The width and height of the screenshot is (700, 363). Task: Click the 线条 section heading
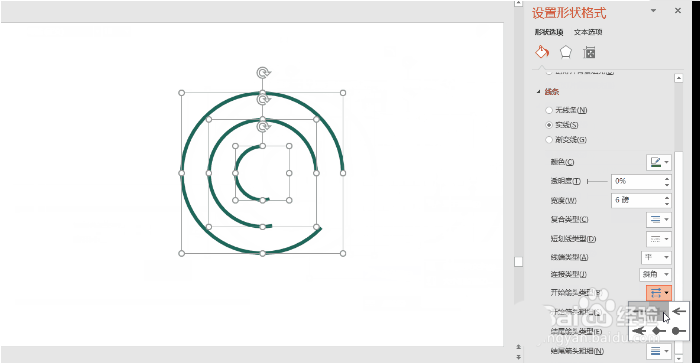(x=552, y=92)
